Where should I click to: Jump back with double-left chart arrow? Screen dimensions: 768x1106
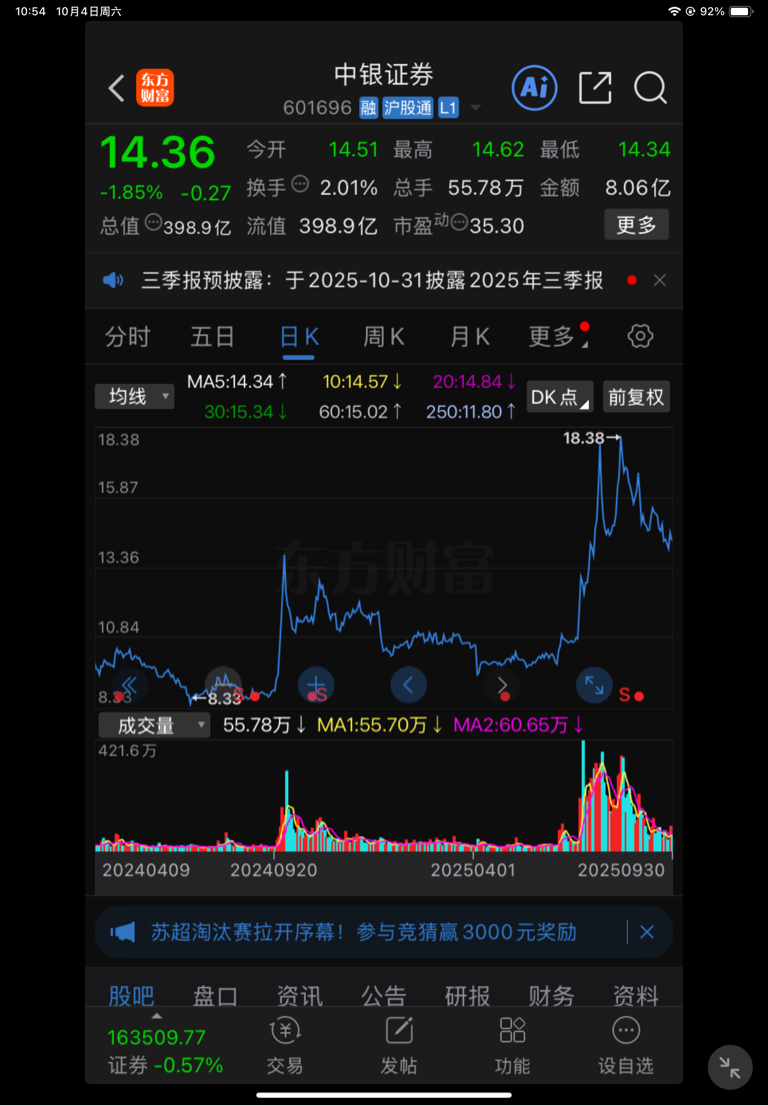point(129,684)
